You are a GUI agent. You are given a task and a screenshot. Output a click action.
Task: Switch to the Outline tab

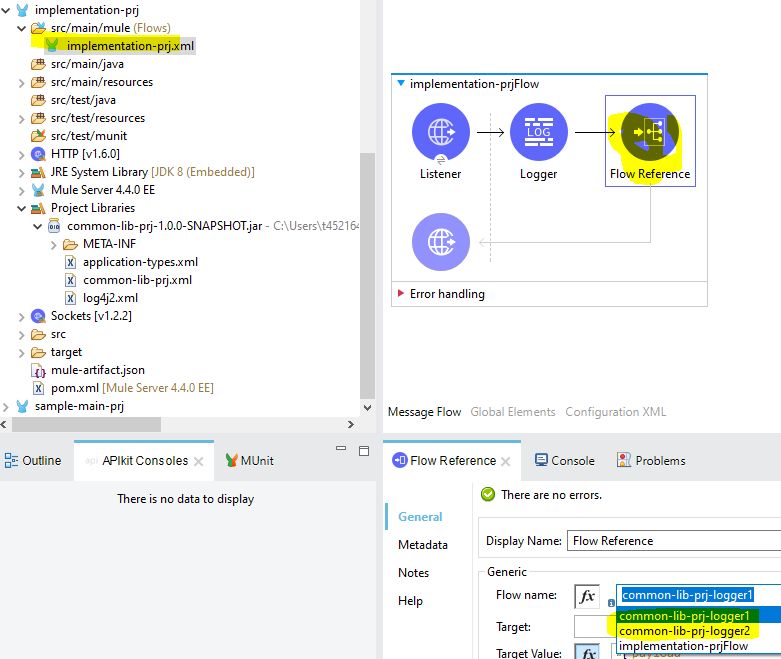click(33, 460)
